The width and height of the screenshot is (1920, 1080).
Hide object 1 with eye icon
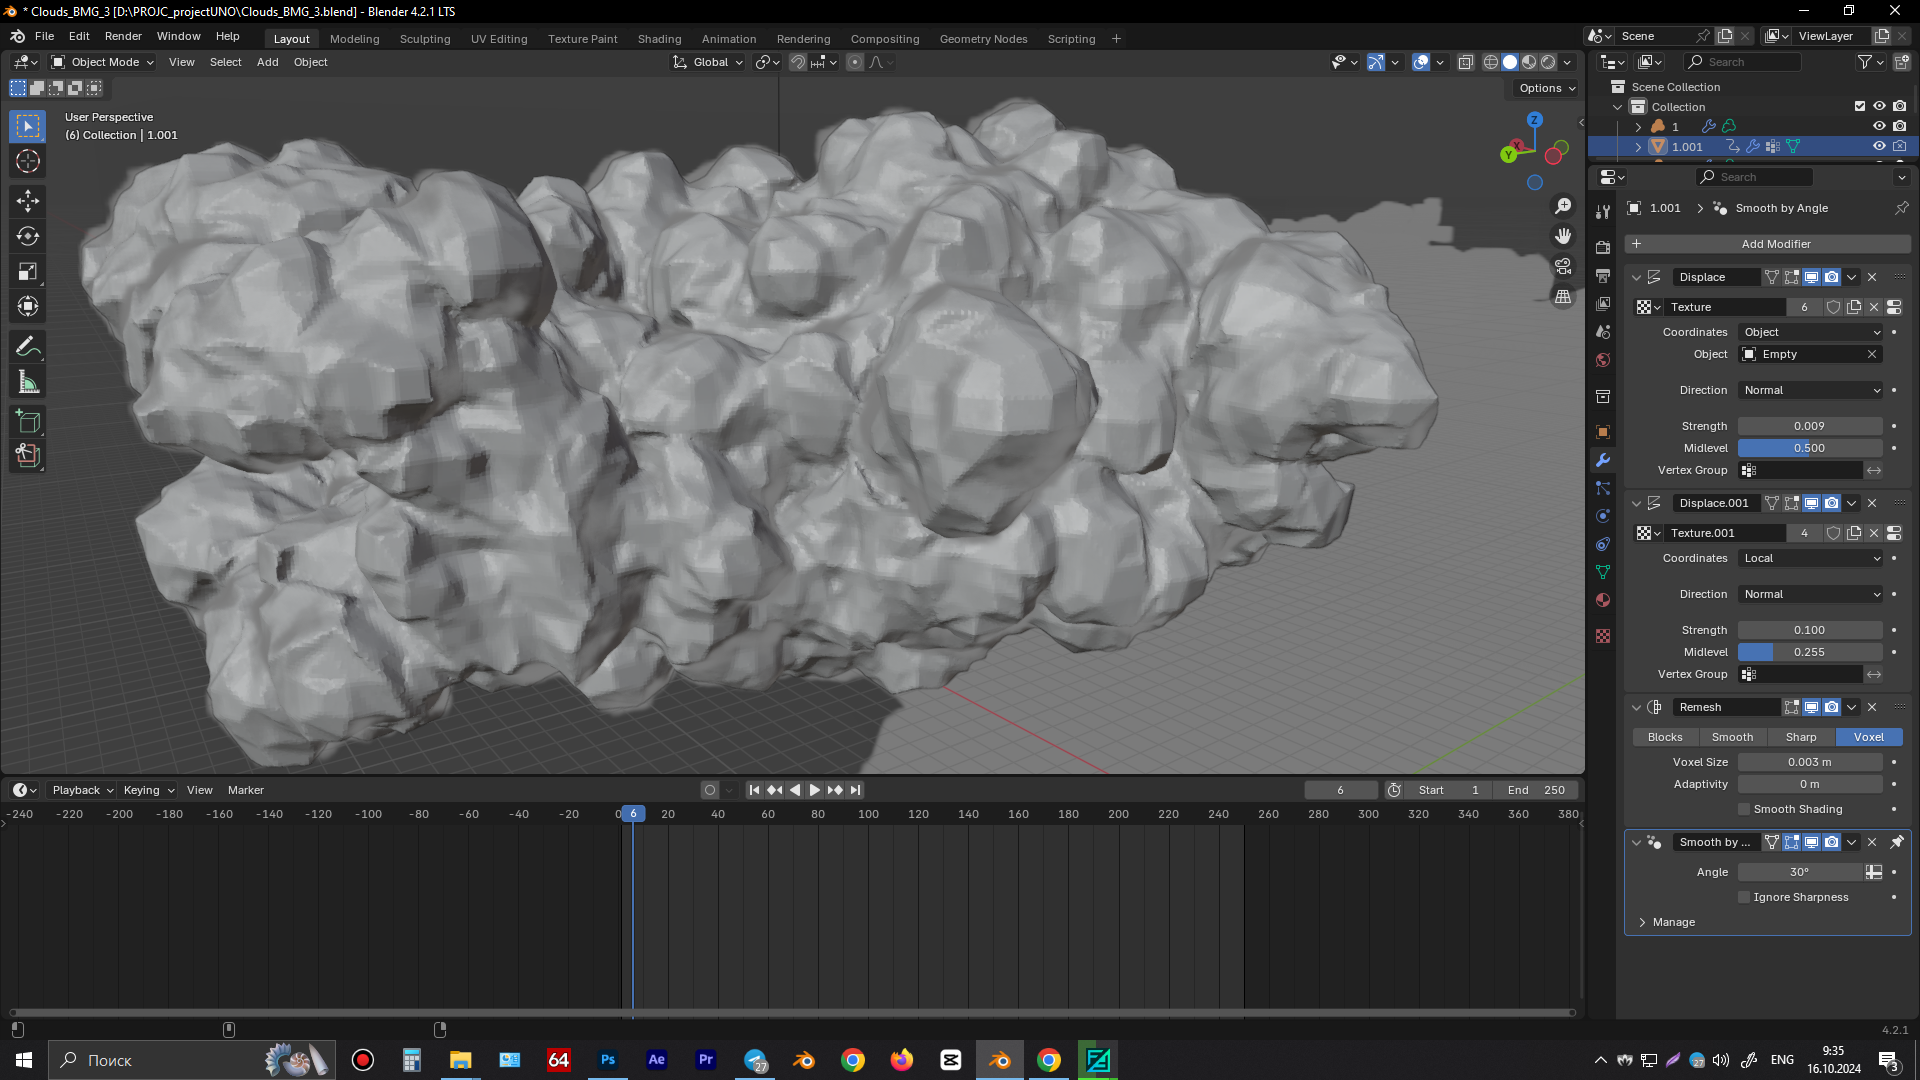coord(1879,126)
